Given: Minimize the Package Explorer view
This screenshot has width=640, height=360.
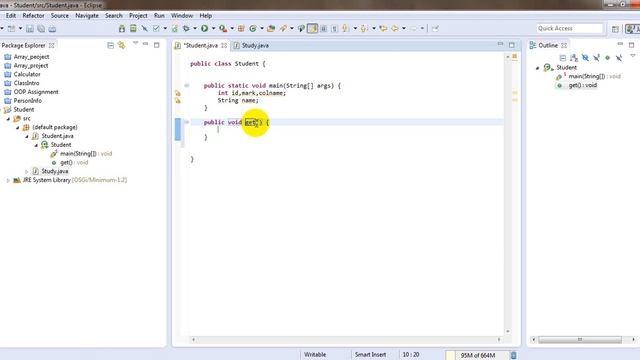Looking at the screenshot, I should pyautogui.click(x=145, y=44).
